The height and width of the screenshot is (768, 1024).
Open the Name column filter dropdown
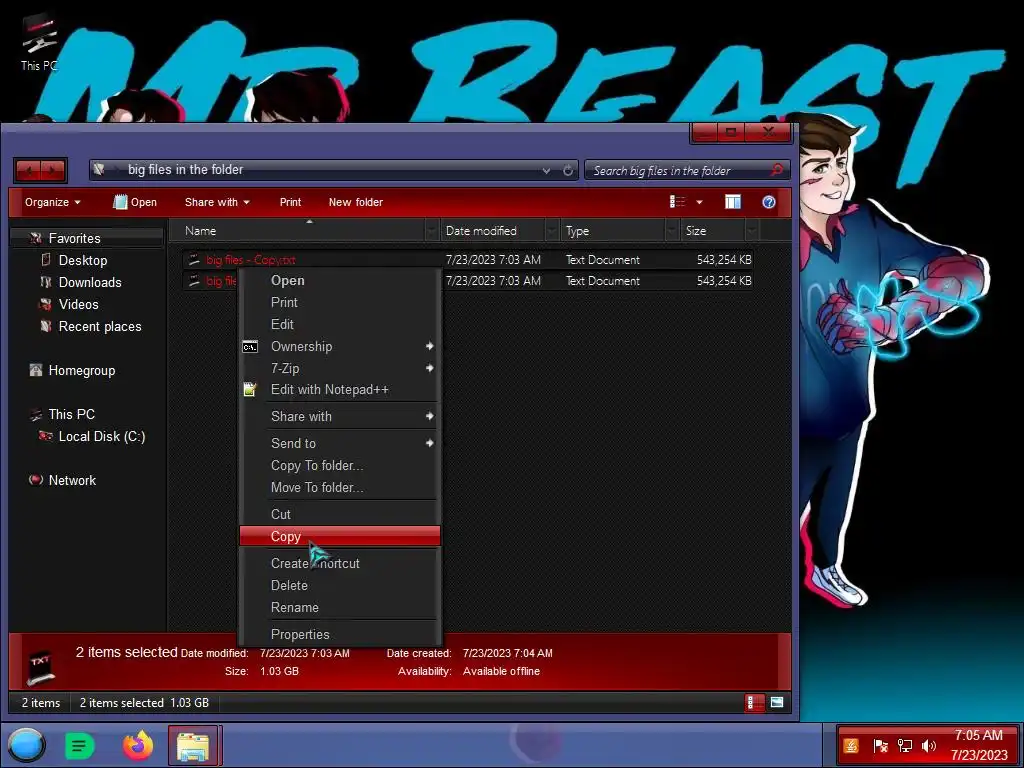coord(431,231)
